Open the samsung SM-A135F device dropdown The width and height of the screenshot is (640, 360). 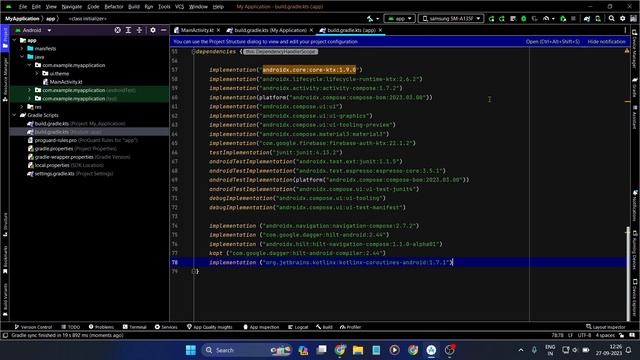451,19
